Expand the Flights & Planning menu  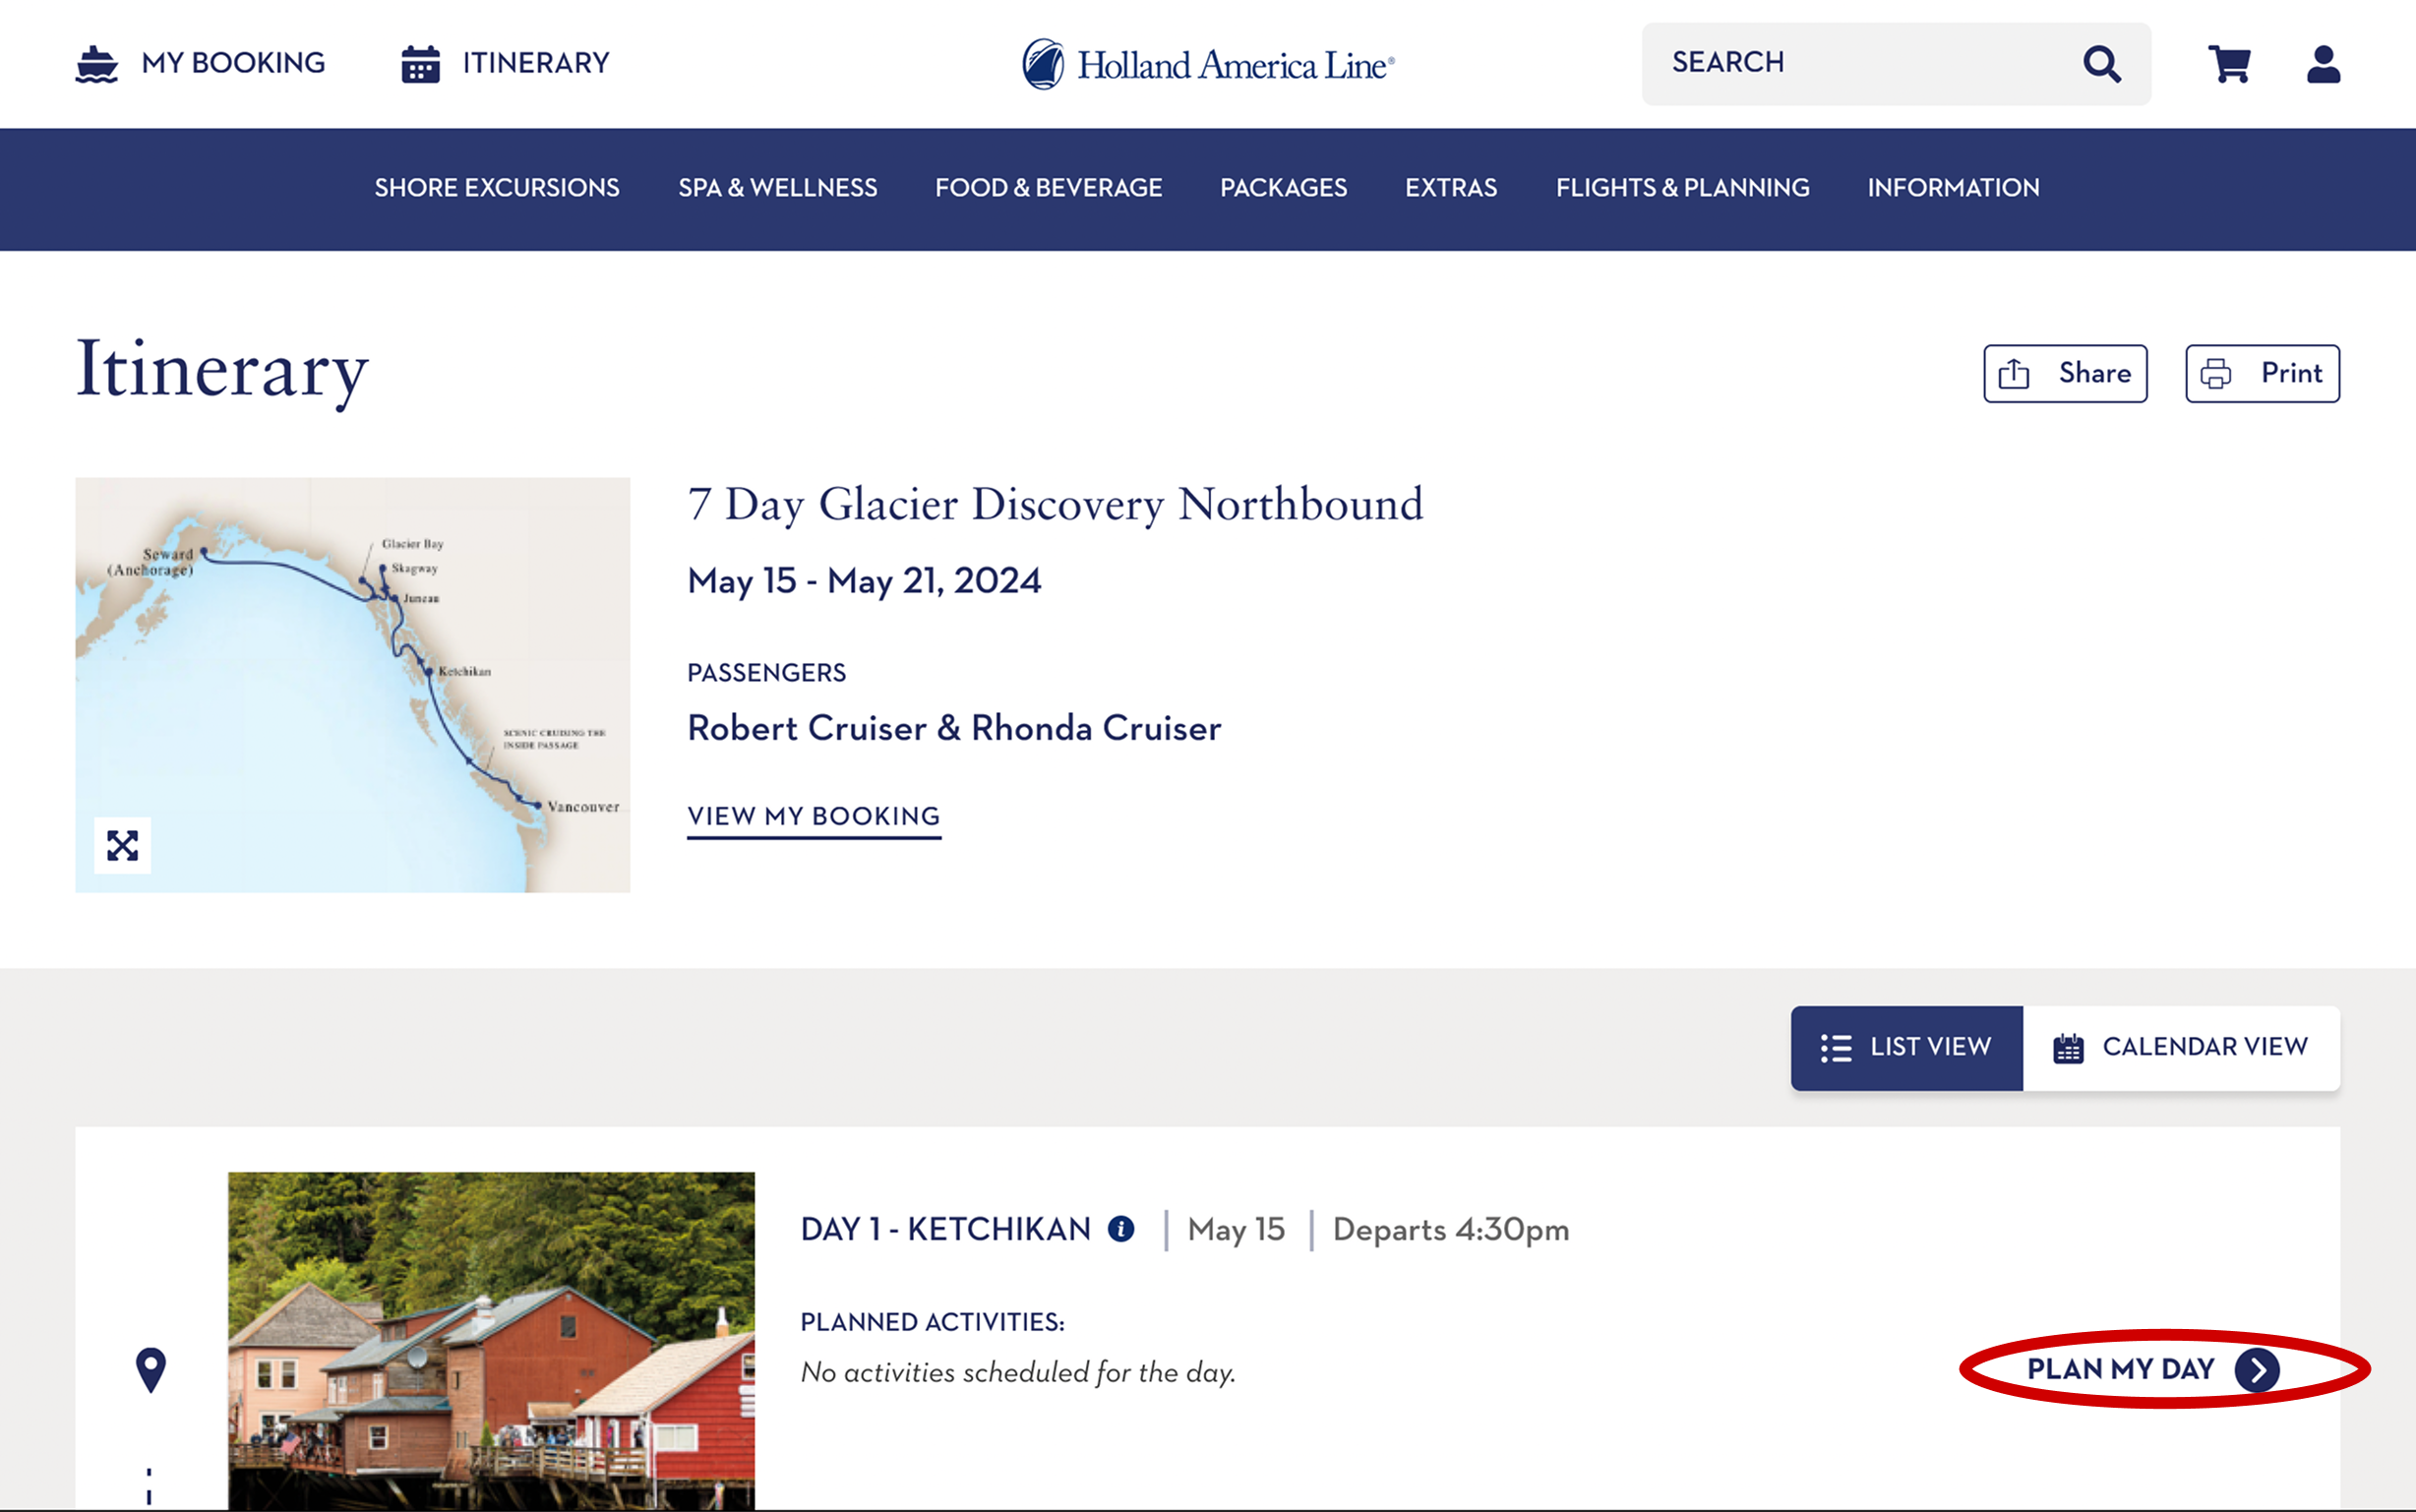tap(1682, 188)
